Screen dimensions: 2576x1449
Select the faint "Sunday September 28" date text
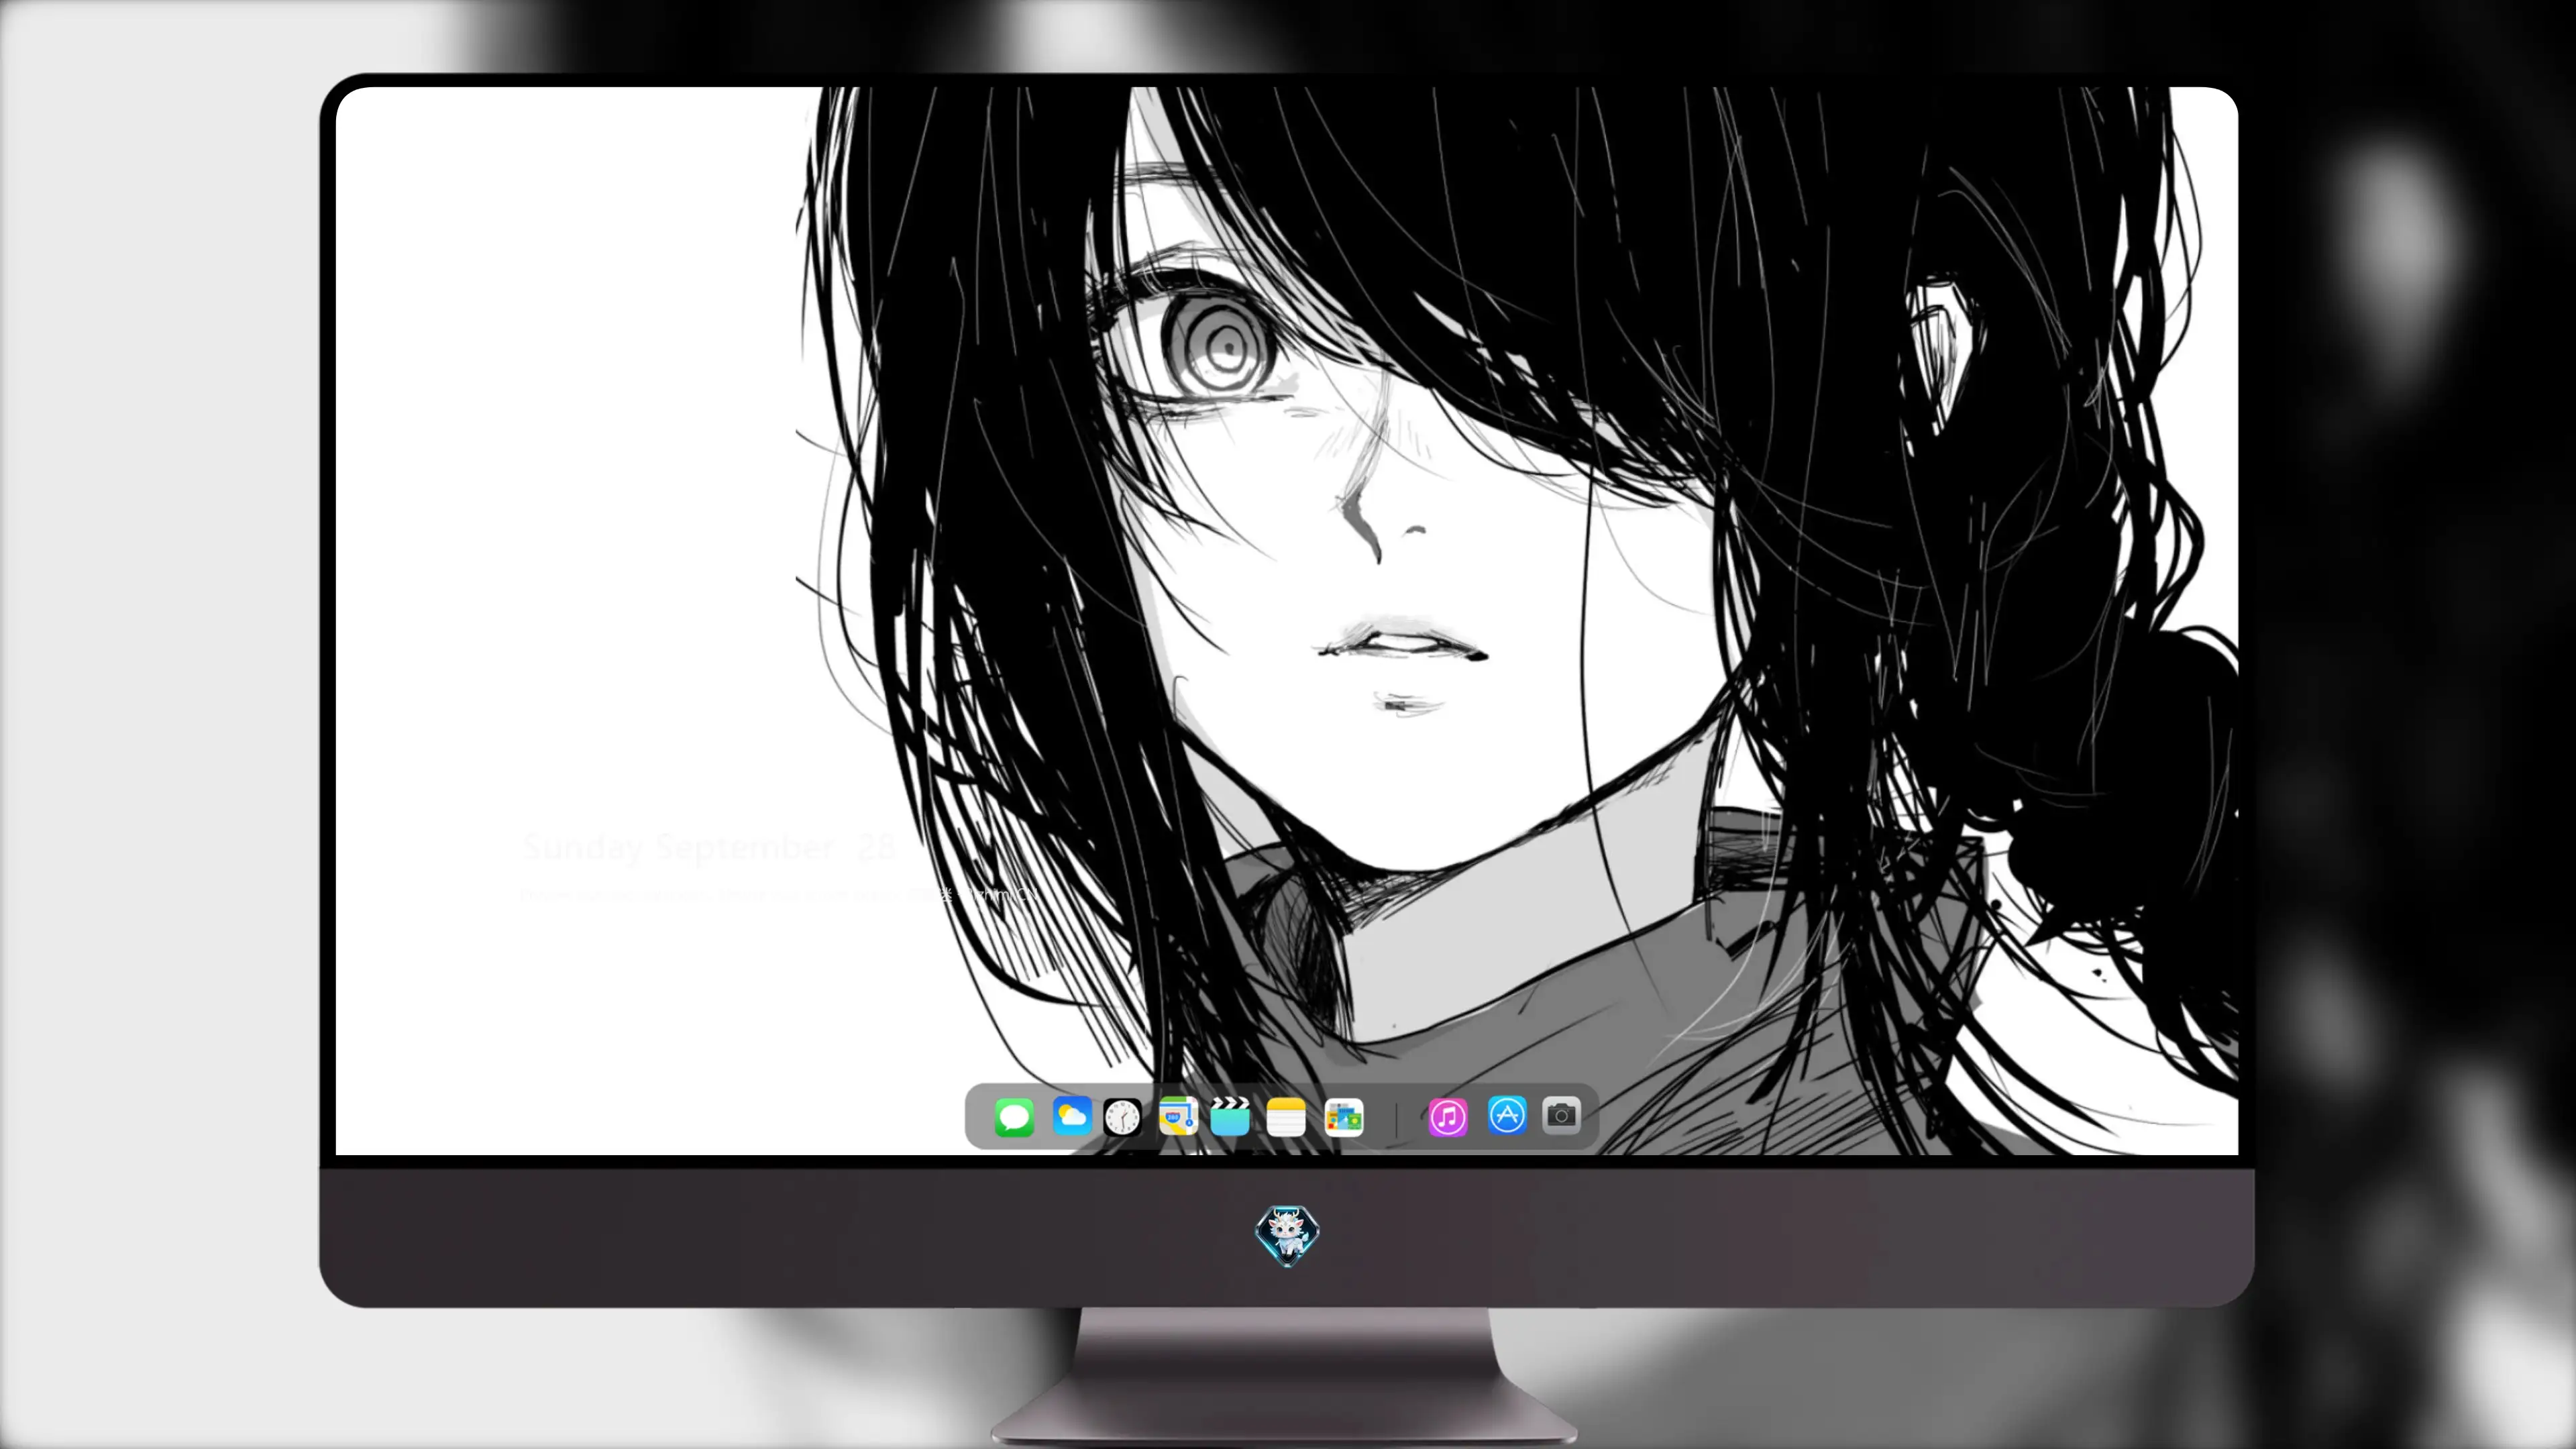coord(709,847)
